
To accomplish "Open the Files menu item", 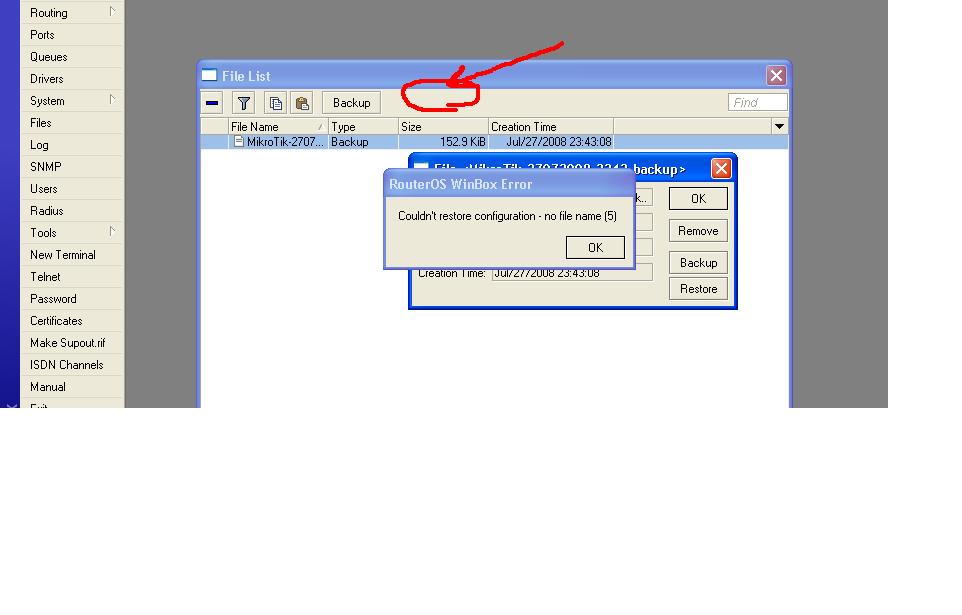I will point(72,123).
